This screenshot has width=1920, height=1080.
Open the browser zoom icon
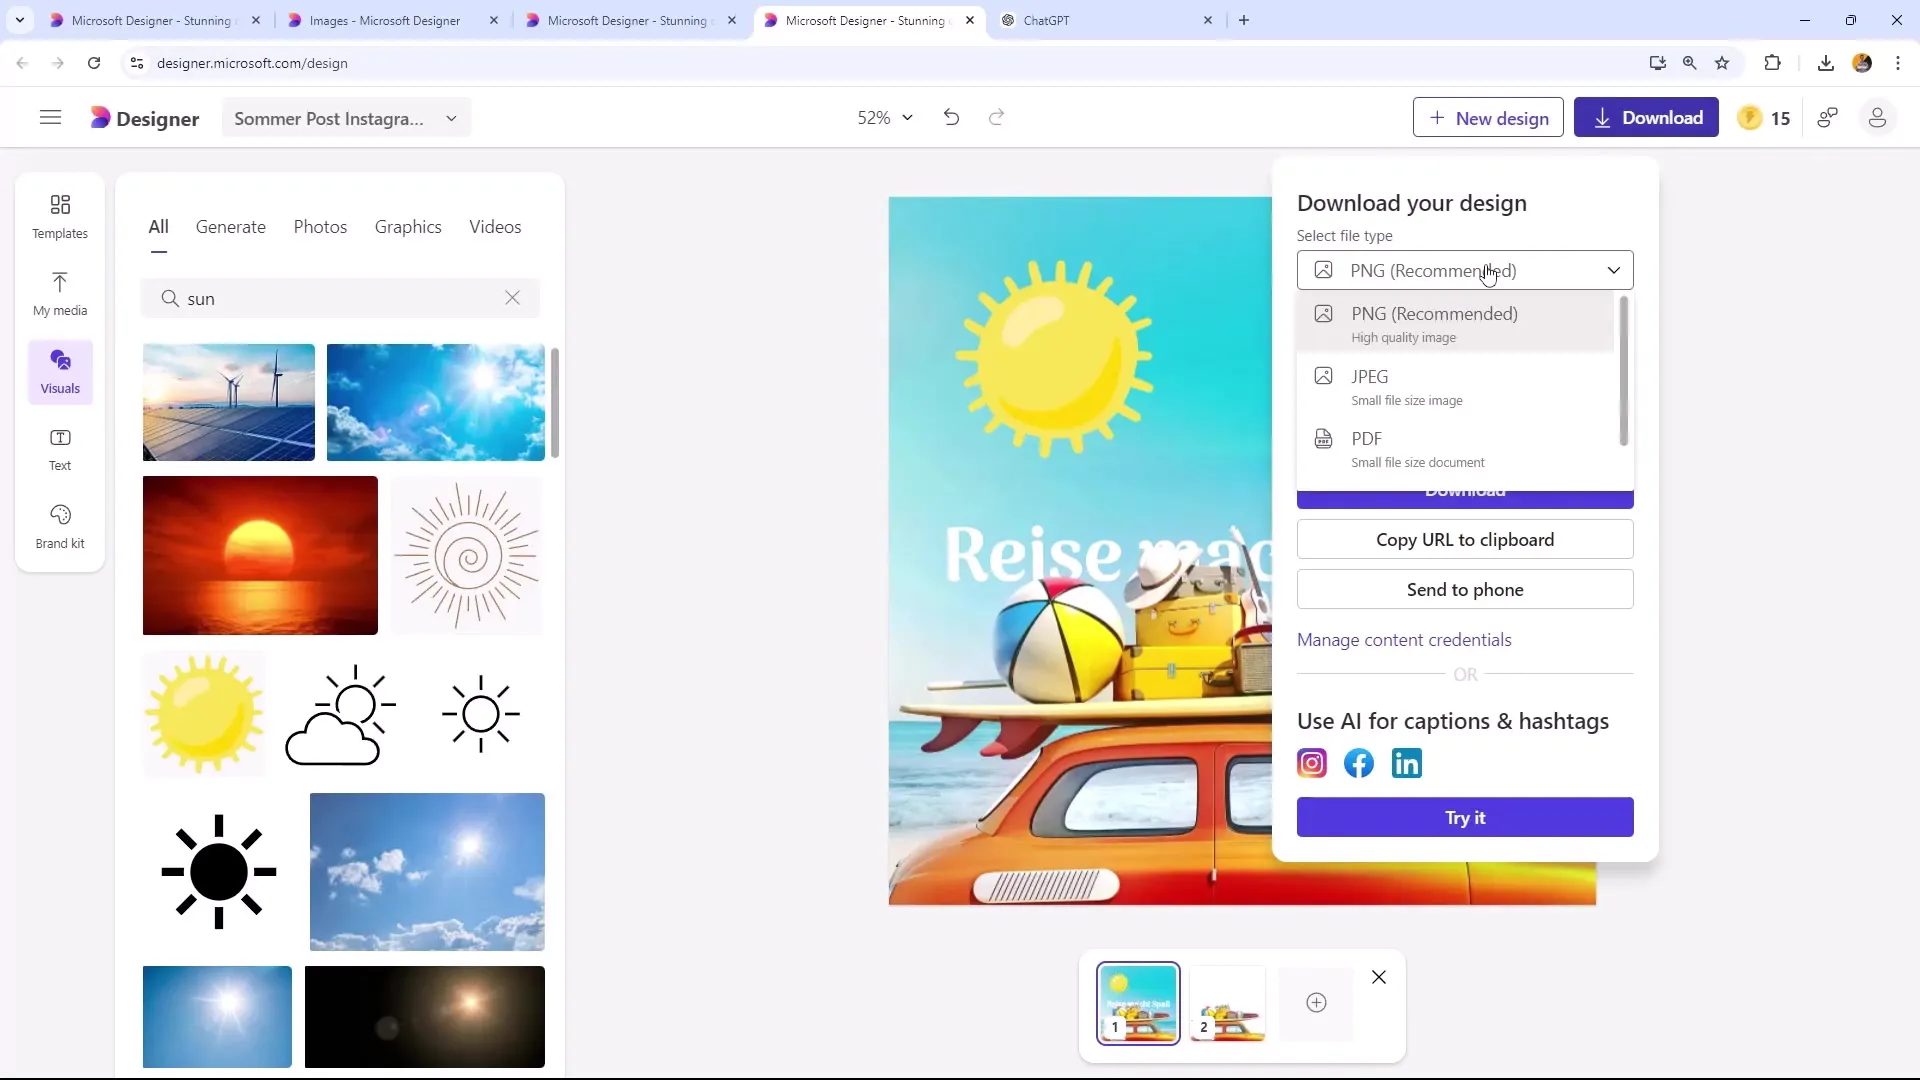pyautogui.click(x=1689, y=63)
